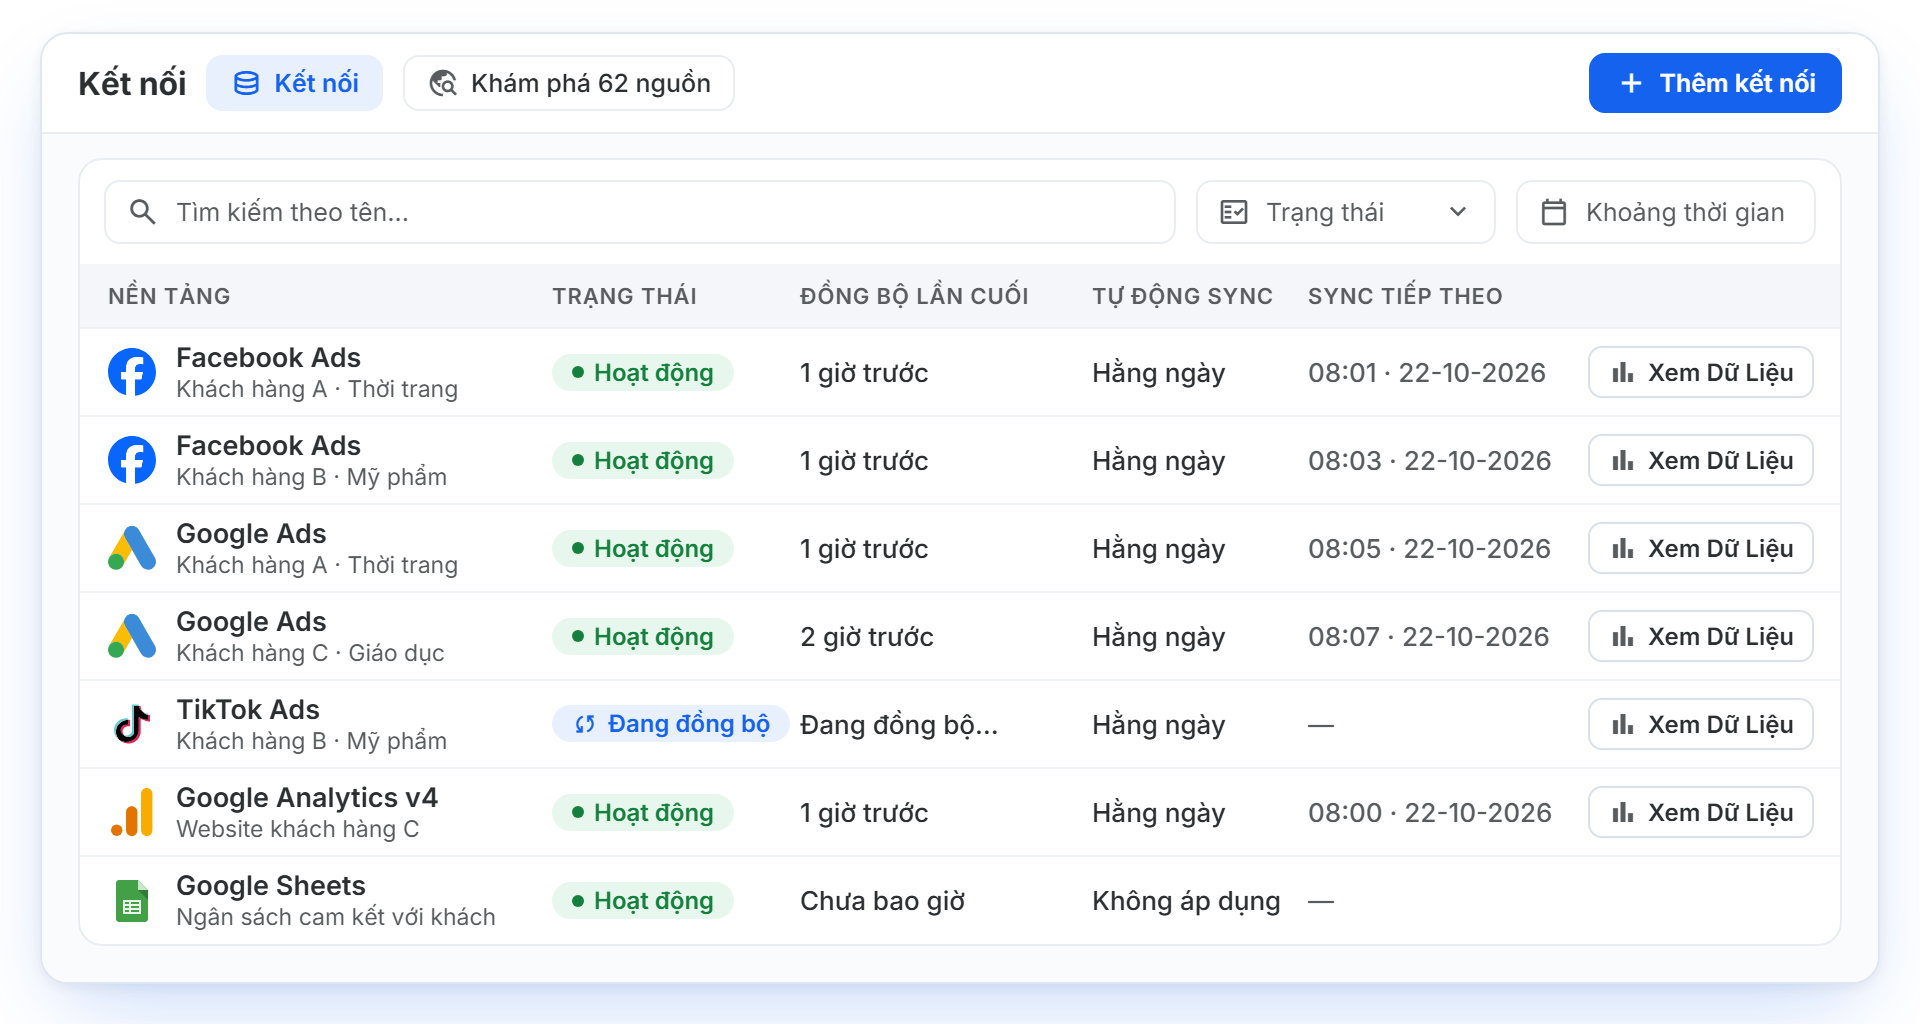Click the ĐỒNG BỘ LẦN CUỐI column header
Image resolution: width=1920 pixels, height=1024 pixels.
(914, 296)
